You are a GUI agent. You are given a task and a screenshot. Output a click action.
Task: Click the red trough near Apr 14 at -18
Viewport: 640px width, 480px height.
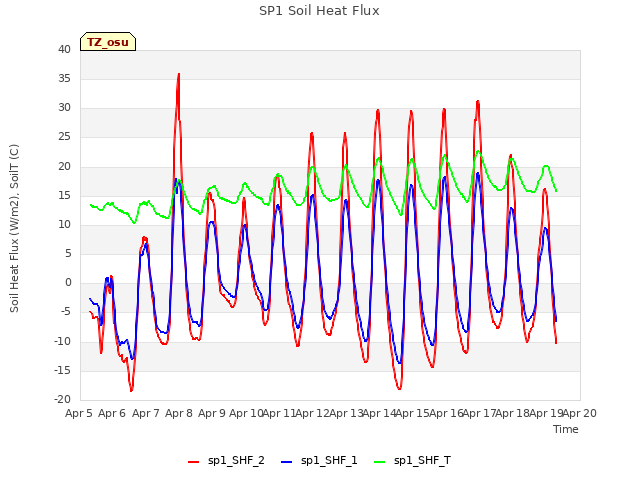(x=399, y=389)
